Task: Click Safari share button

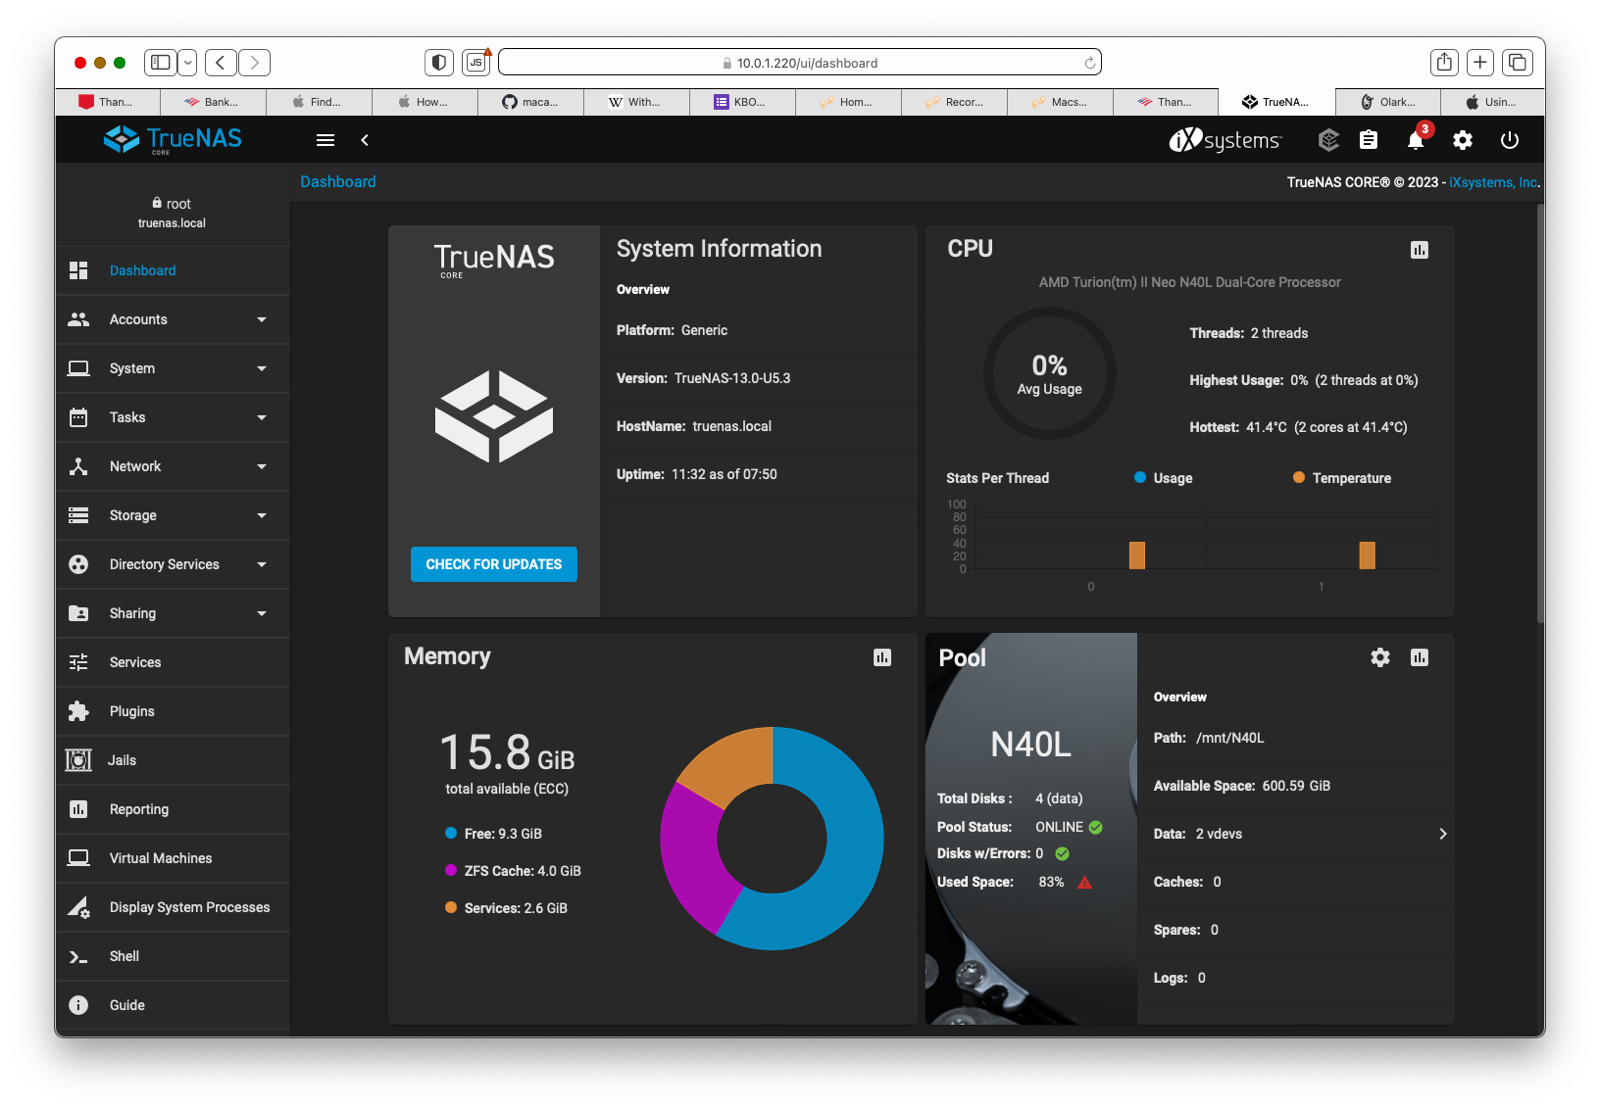Action: pyautogui.click(x=1444, y=62)
